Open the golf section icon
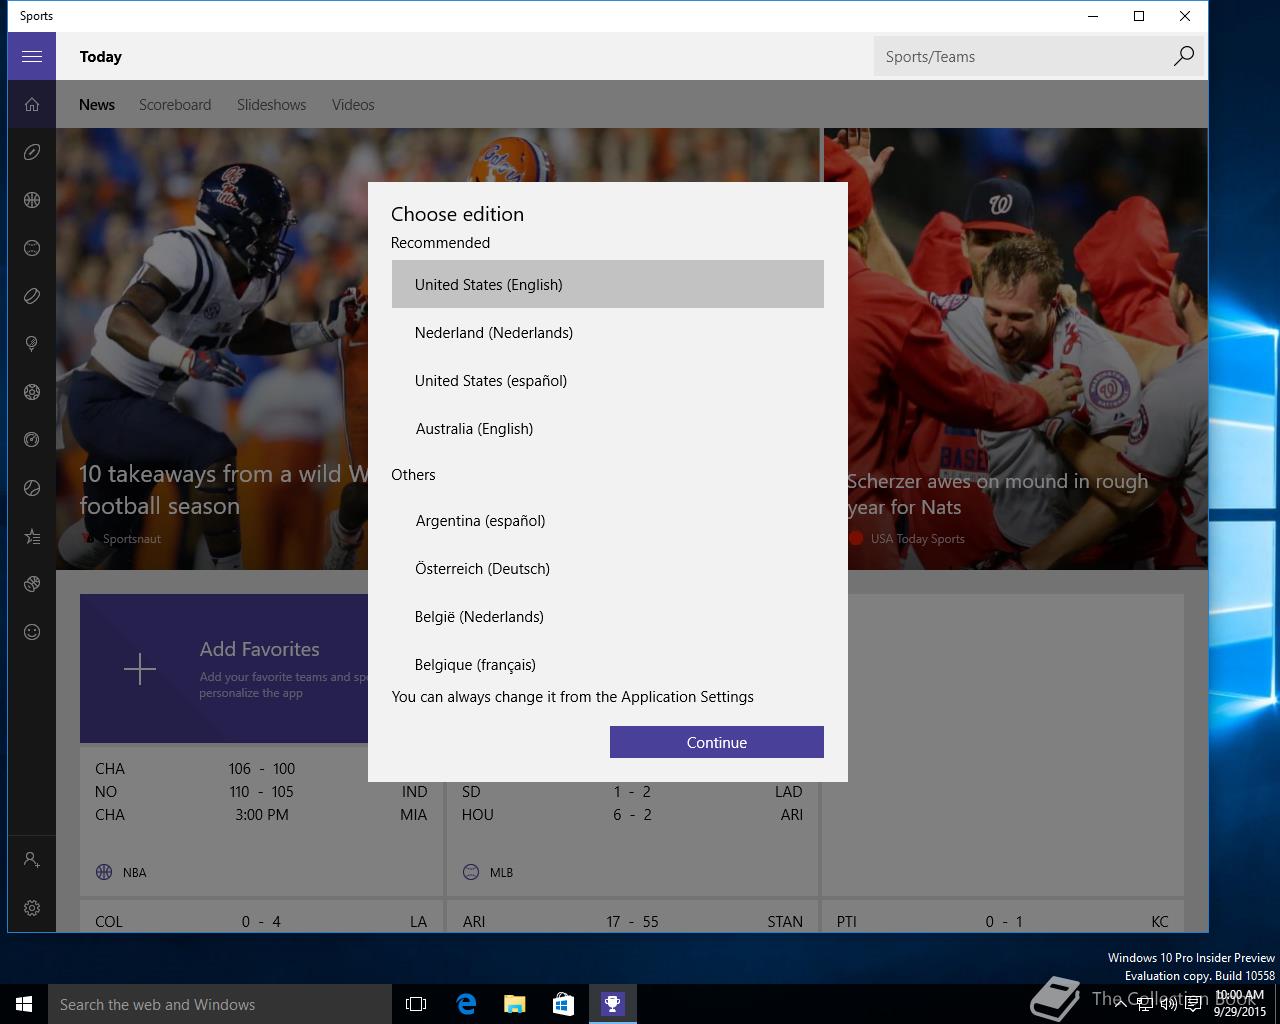1280x1024 pixels. (32, 344)
